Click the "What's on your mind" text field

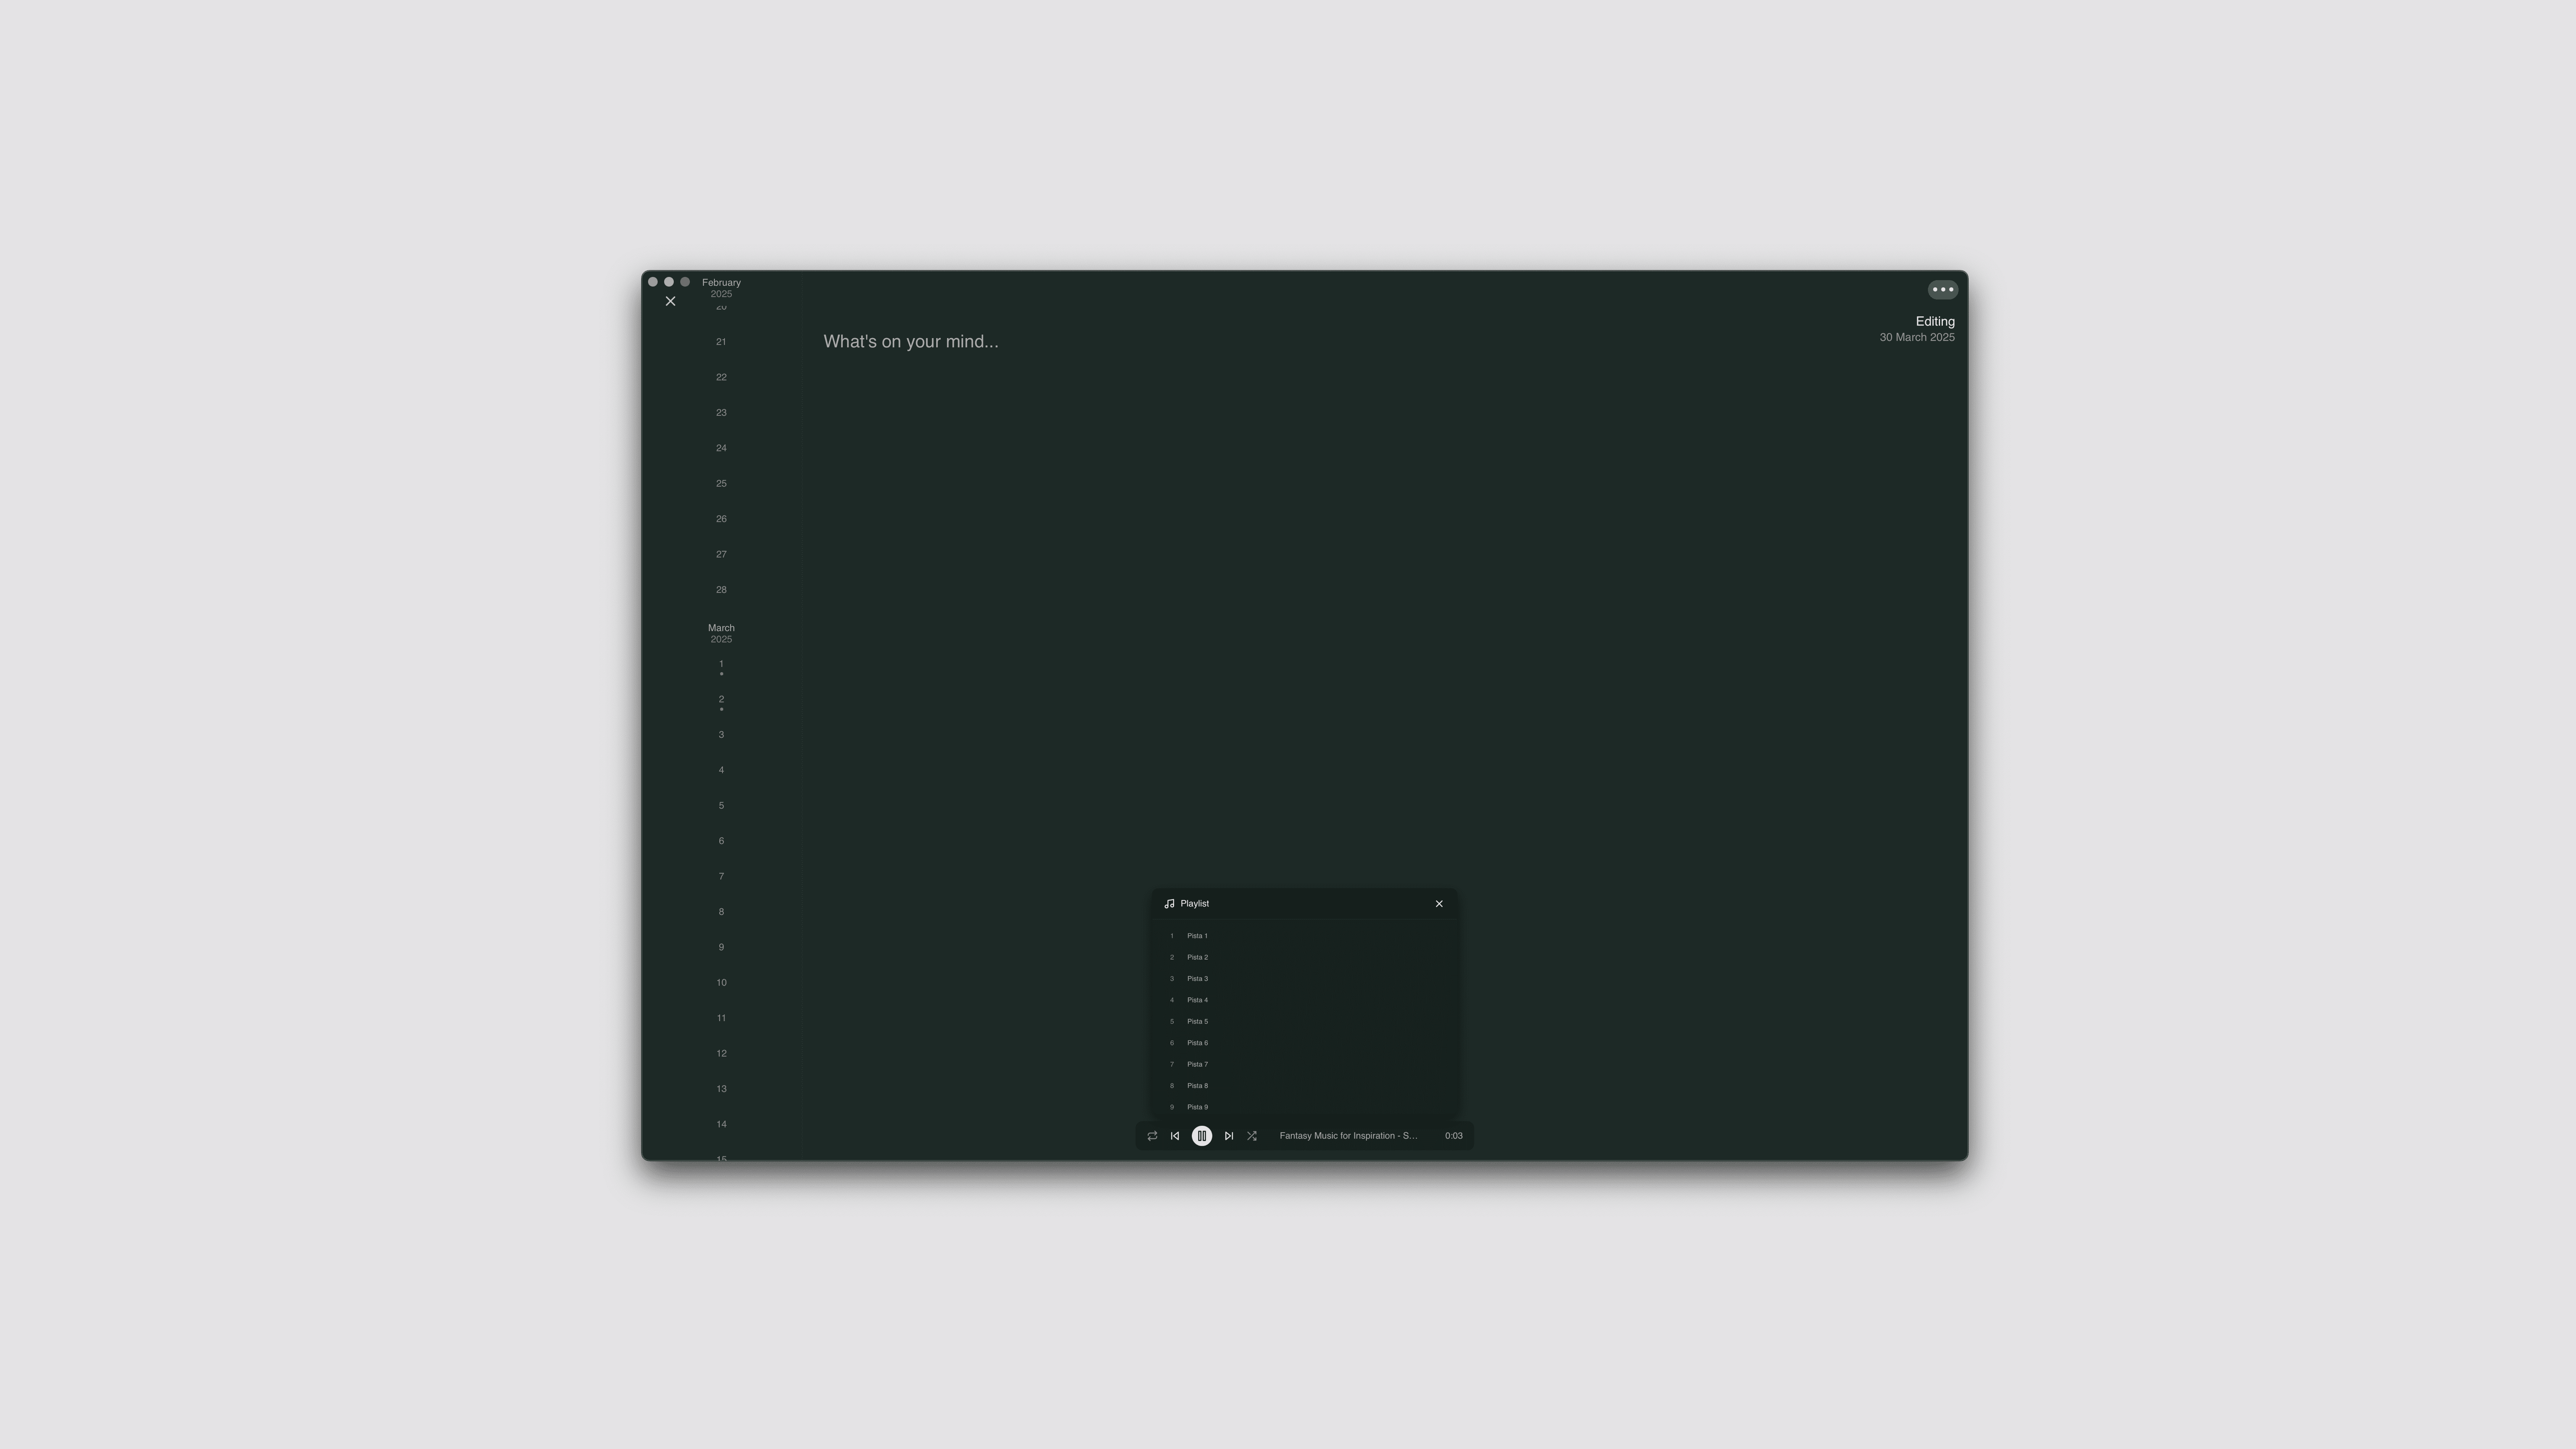[910, 342]
